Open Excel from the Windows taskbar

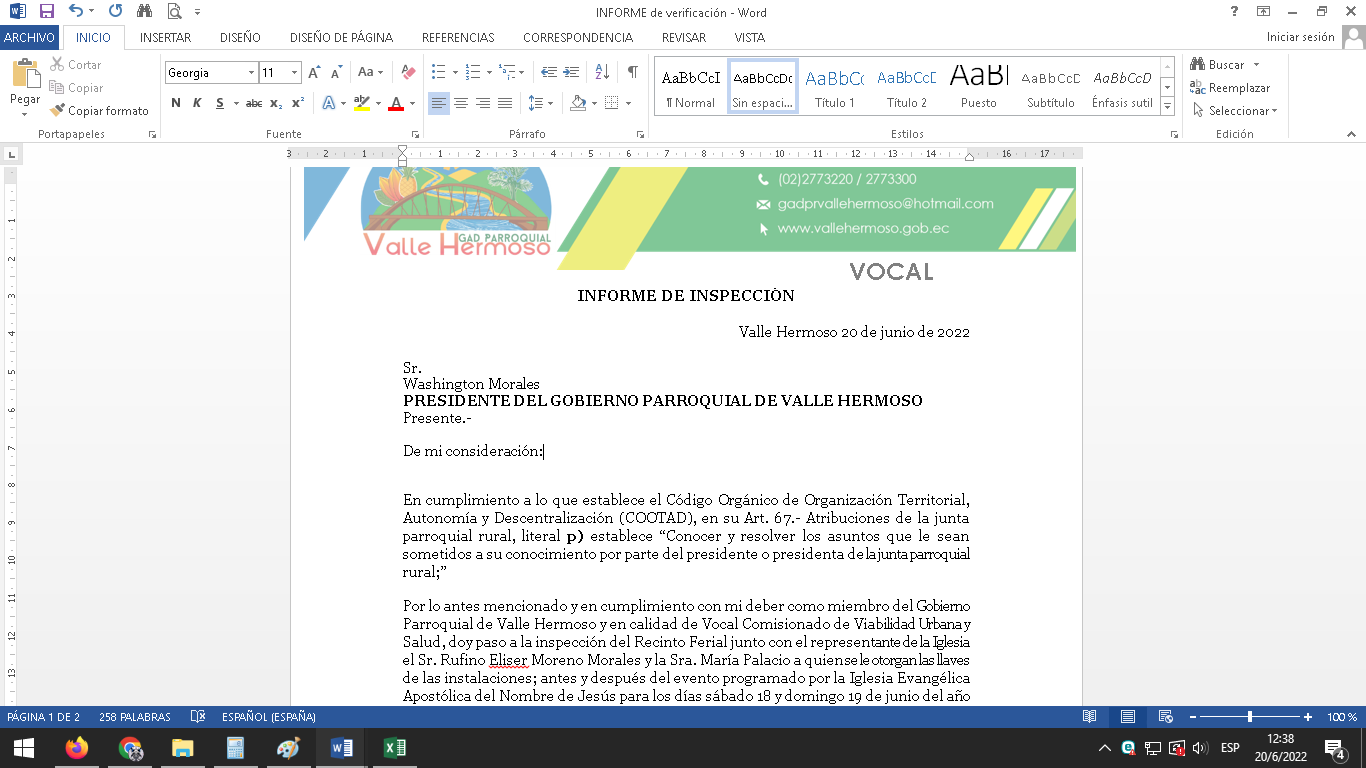(395, 748)
